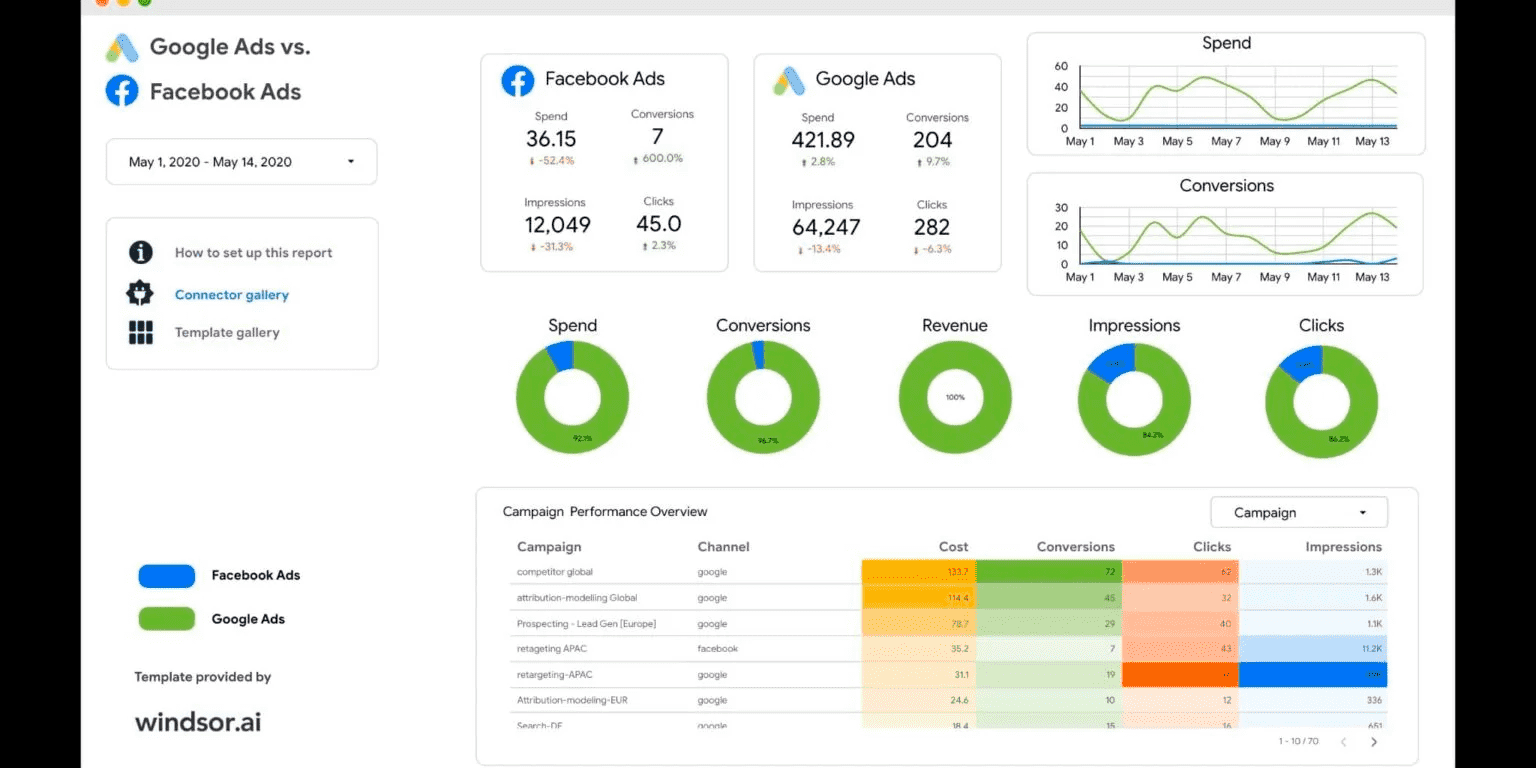Click the green Google Ads color swatch
The width and height of the screenshot is (1536, 768).
click(167, 619)
